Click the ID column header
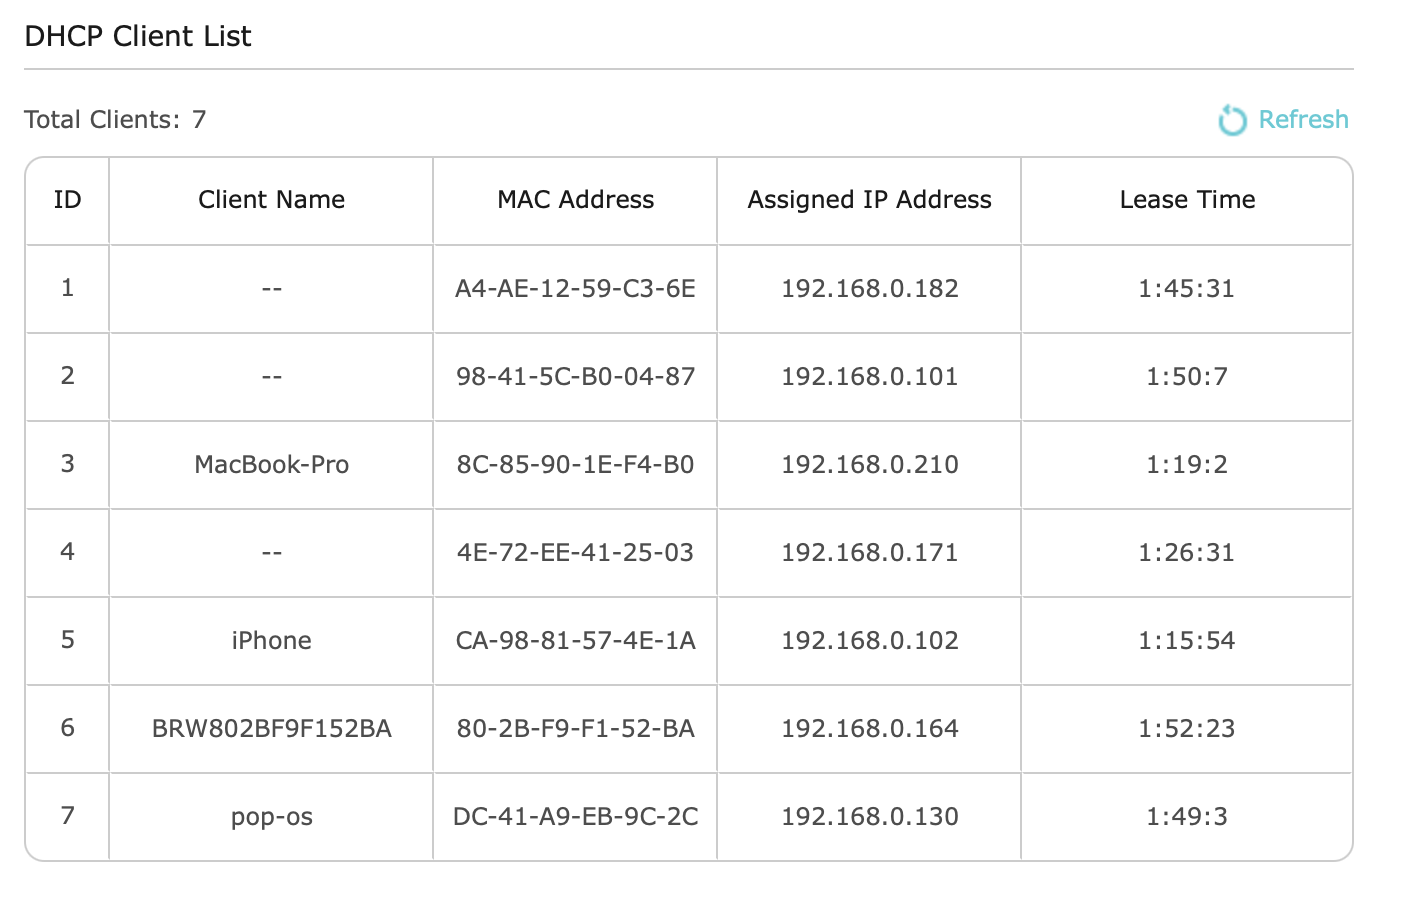This screenshot has height=908, width=1402. [67, 200]
